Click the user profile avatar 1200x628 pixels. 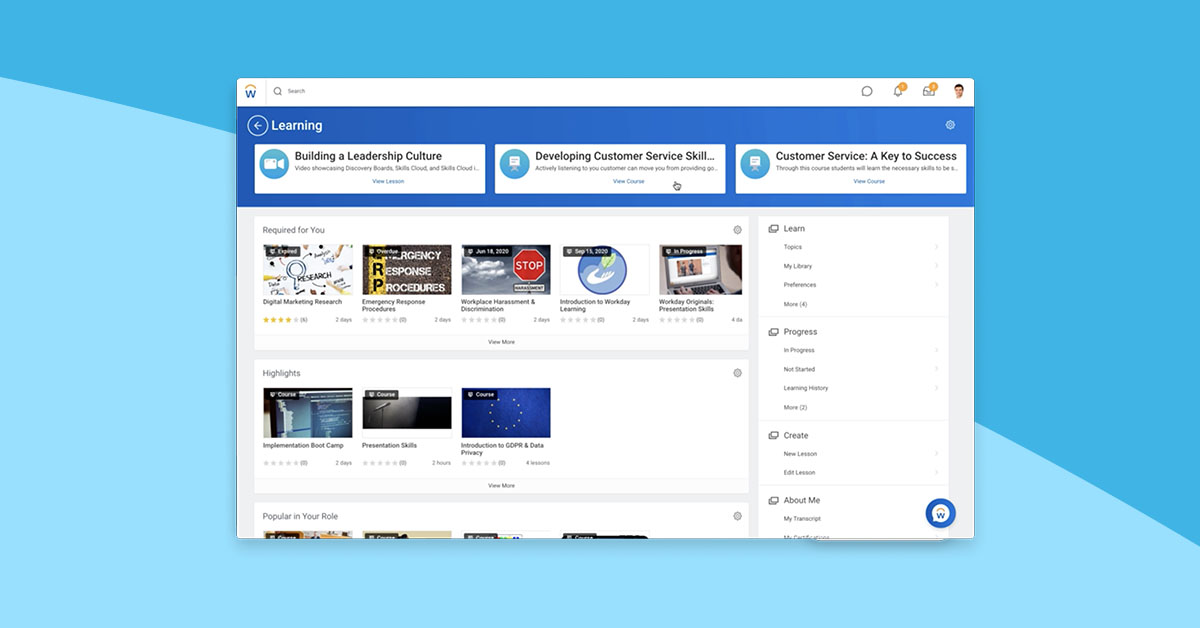[959, 91]
